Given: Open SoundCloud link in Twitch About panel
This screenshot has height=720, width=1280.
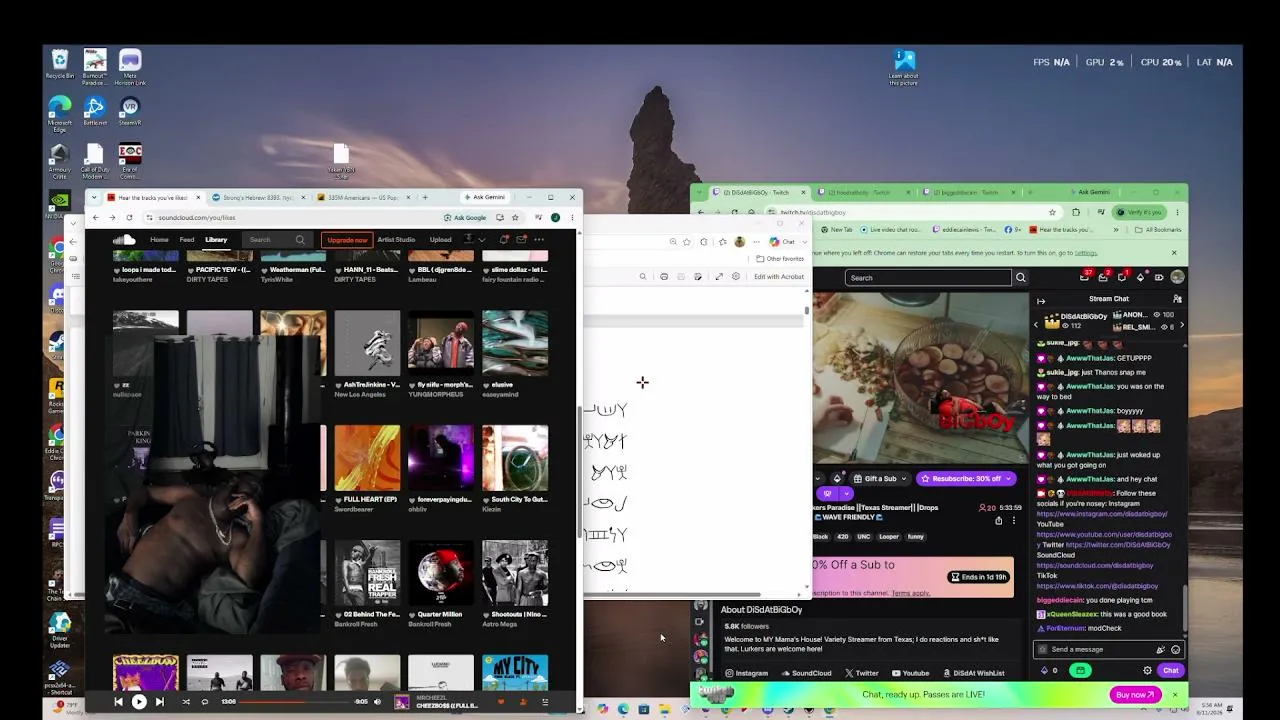Looking at the screenshot, I should [808, 673].
